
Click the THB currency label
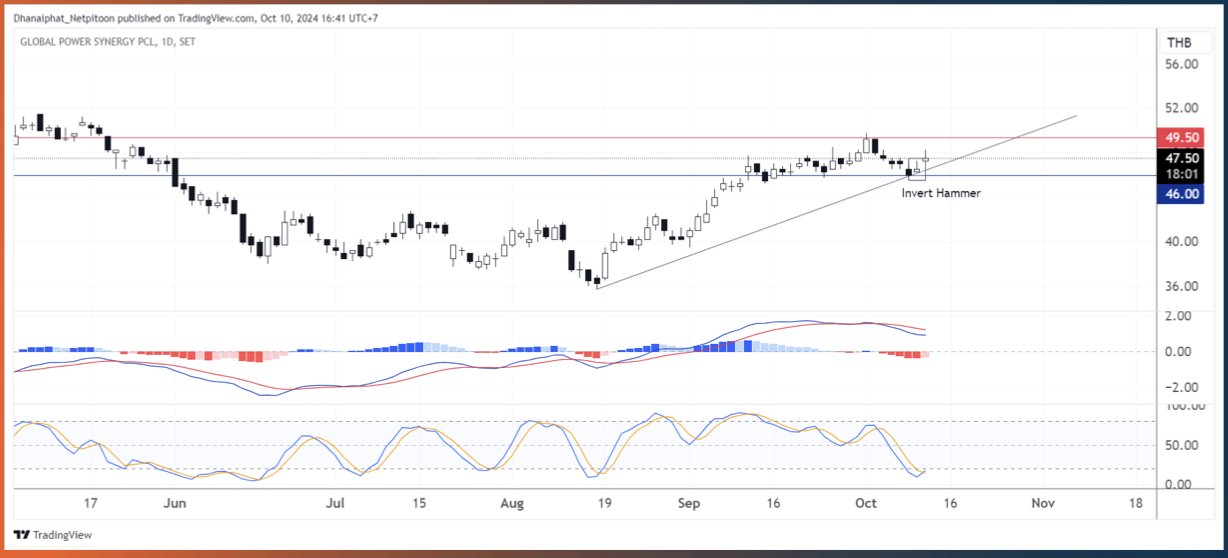click(1180, 43)
